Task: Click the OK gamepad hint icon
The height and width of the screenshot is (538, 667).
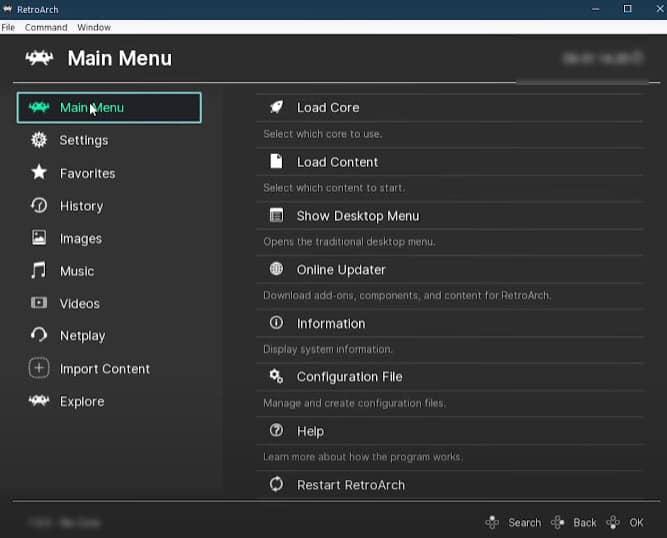Action: point(613,522)
